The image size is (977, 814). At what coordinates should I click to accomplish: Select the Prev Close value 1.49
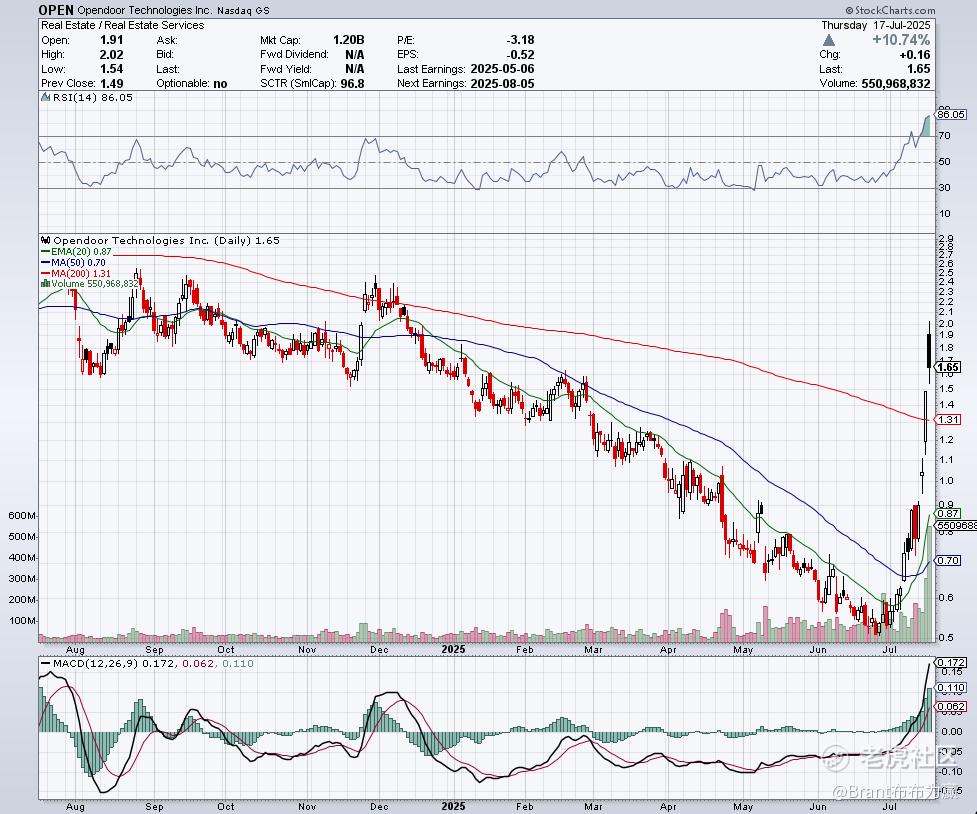point(112,84)
